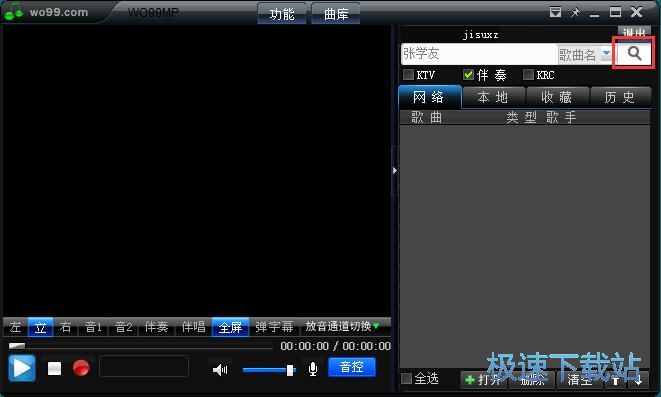Click the 打开 open button
Screen dimensions: 661x397
[484, 380]
